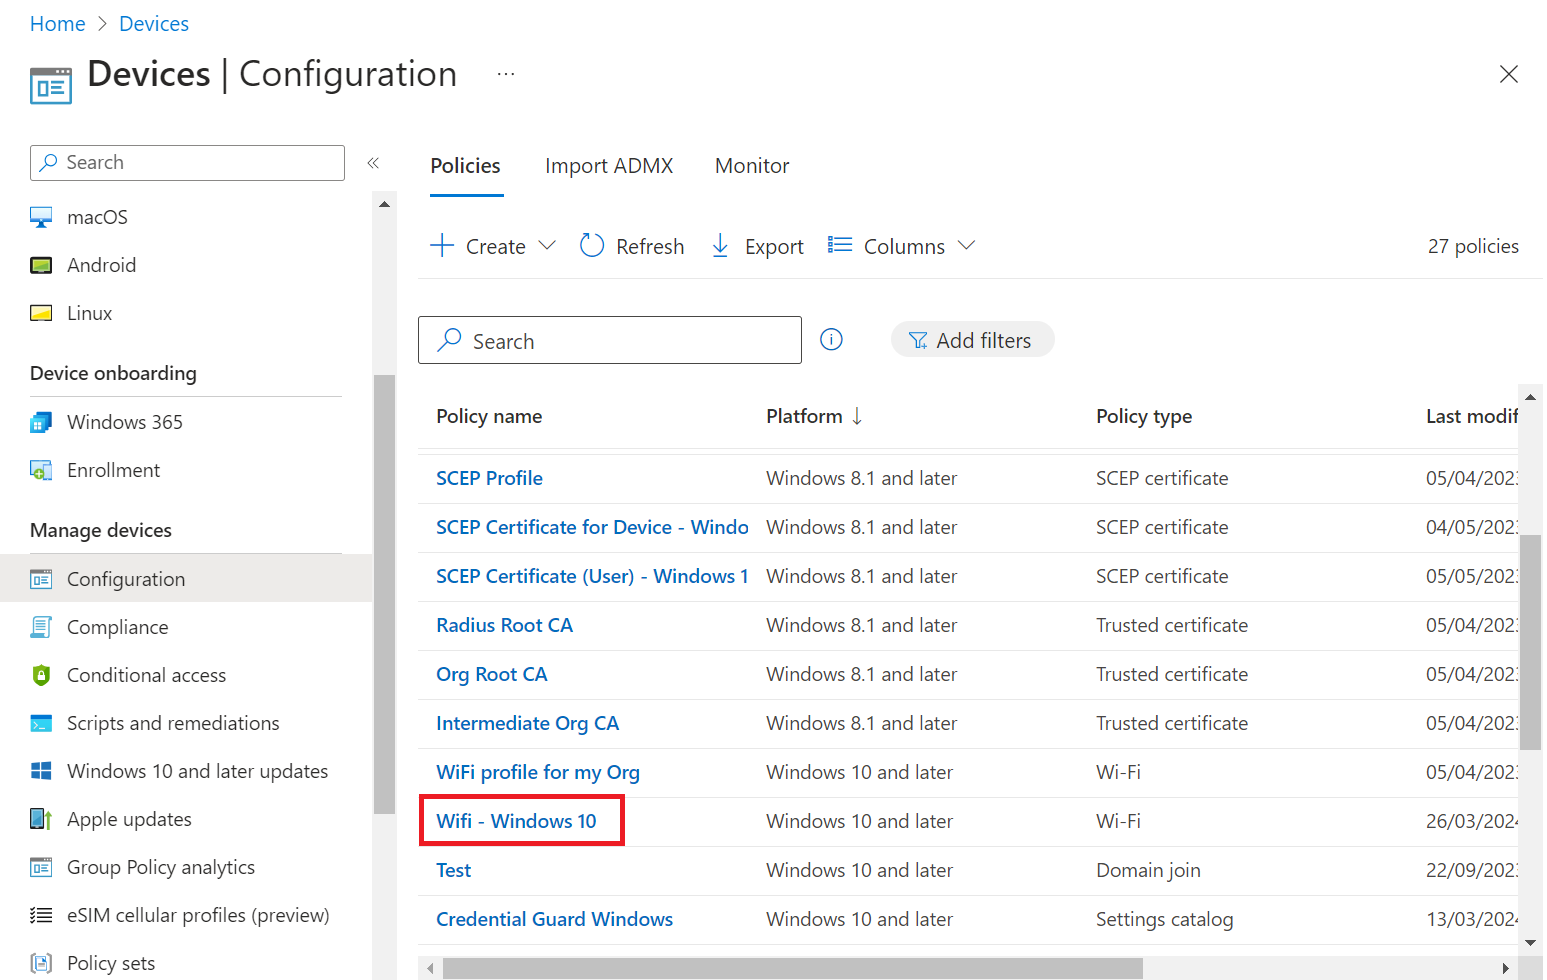This screenshot has height=980, width=1547.
Task: Open the Wifi - Windows 10 policy
Action: click(516, 821)
